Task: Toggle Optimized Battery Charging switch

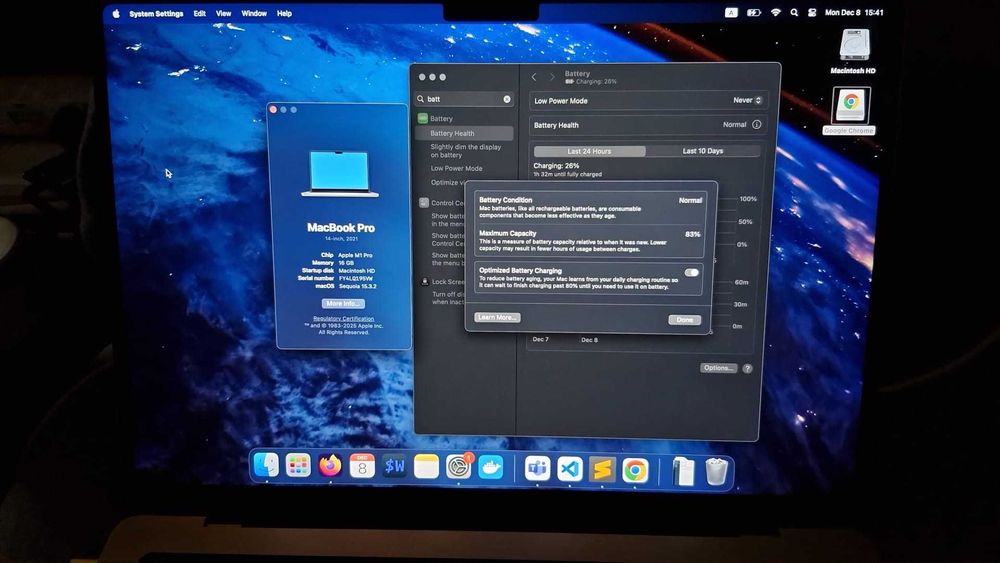Action: (691, 273)
